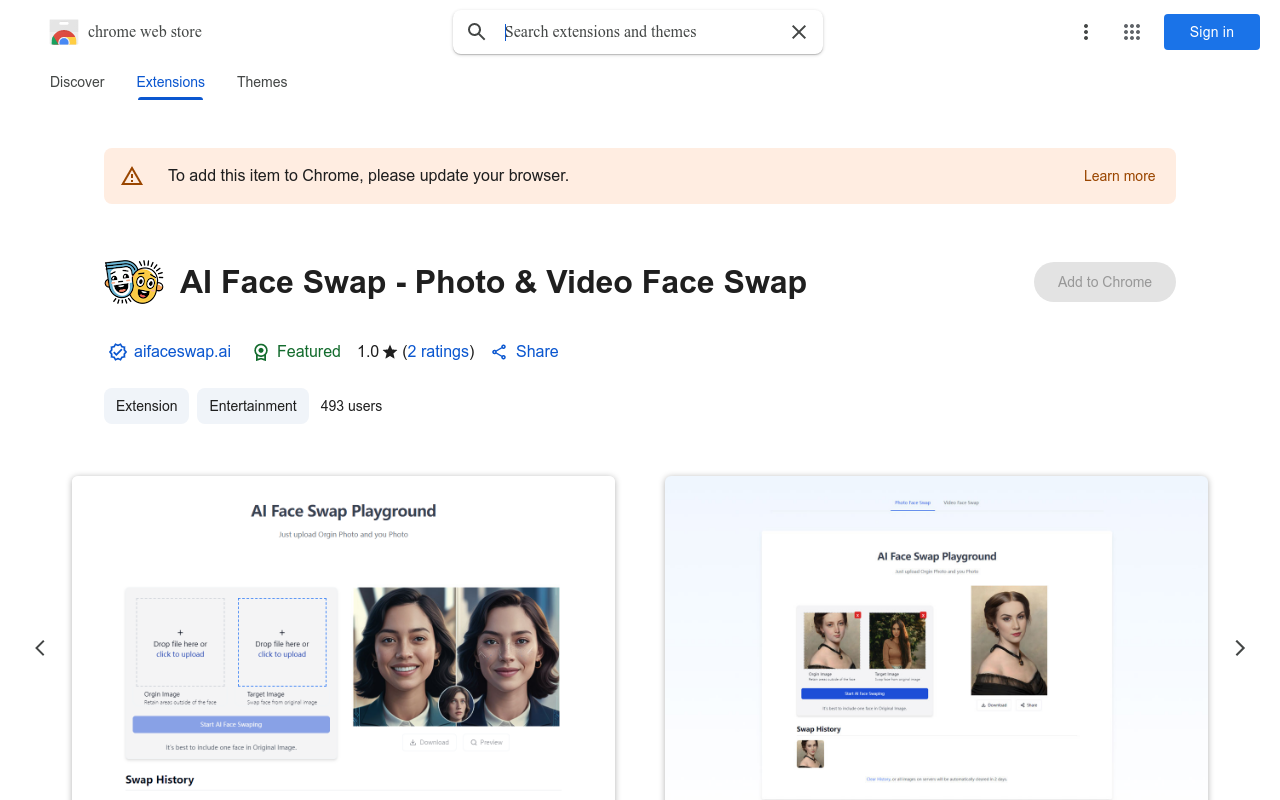Select the Extensions tab
Screen dimensions: 1280x800
pos(171,82)
